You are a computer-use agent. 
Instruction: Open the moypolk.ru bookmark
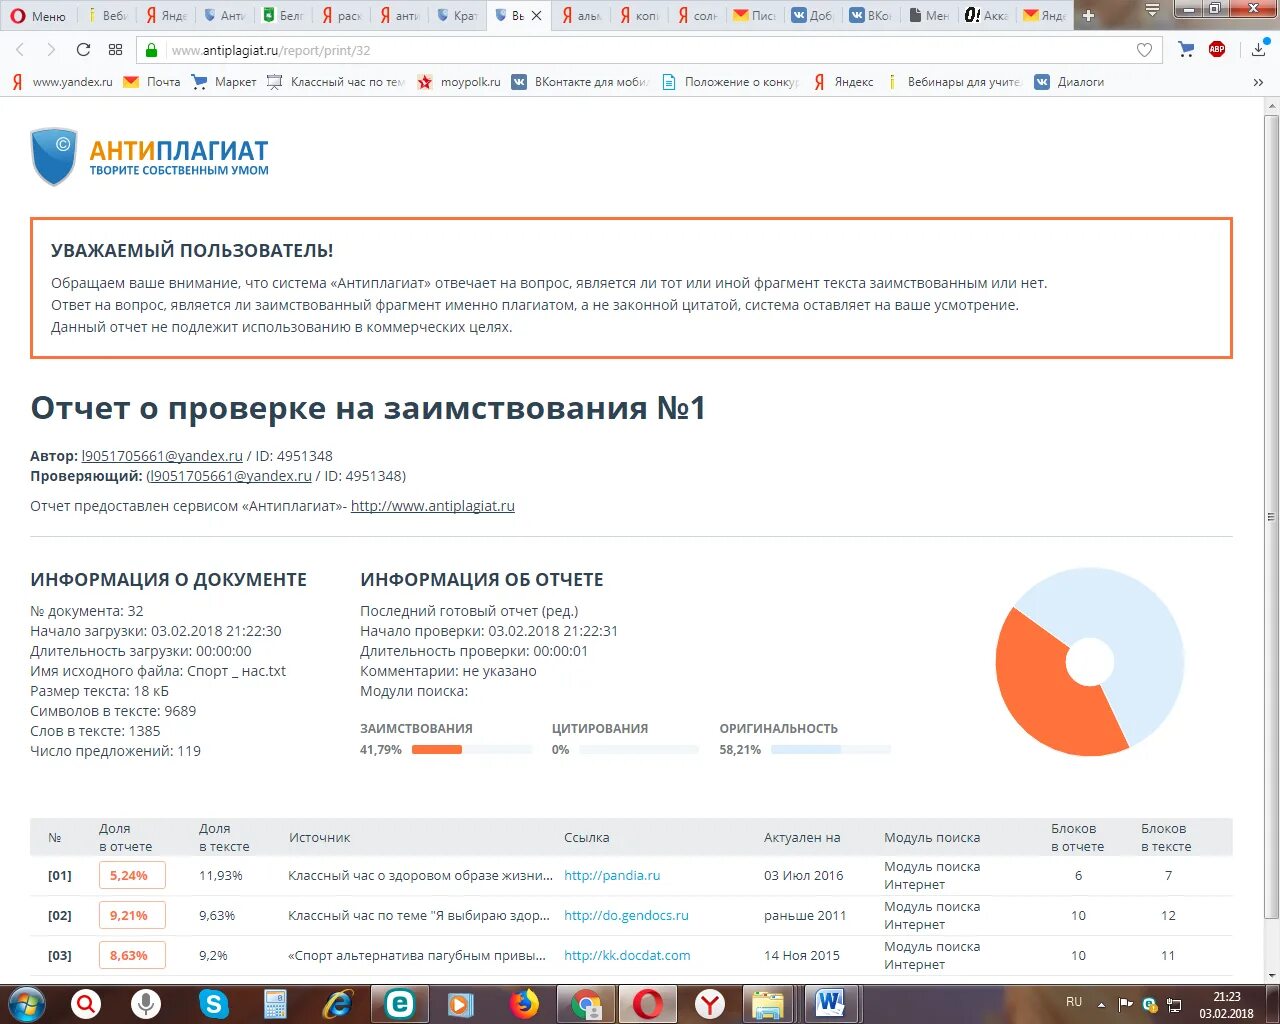(460, 82)
